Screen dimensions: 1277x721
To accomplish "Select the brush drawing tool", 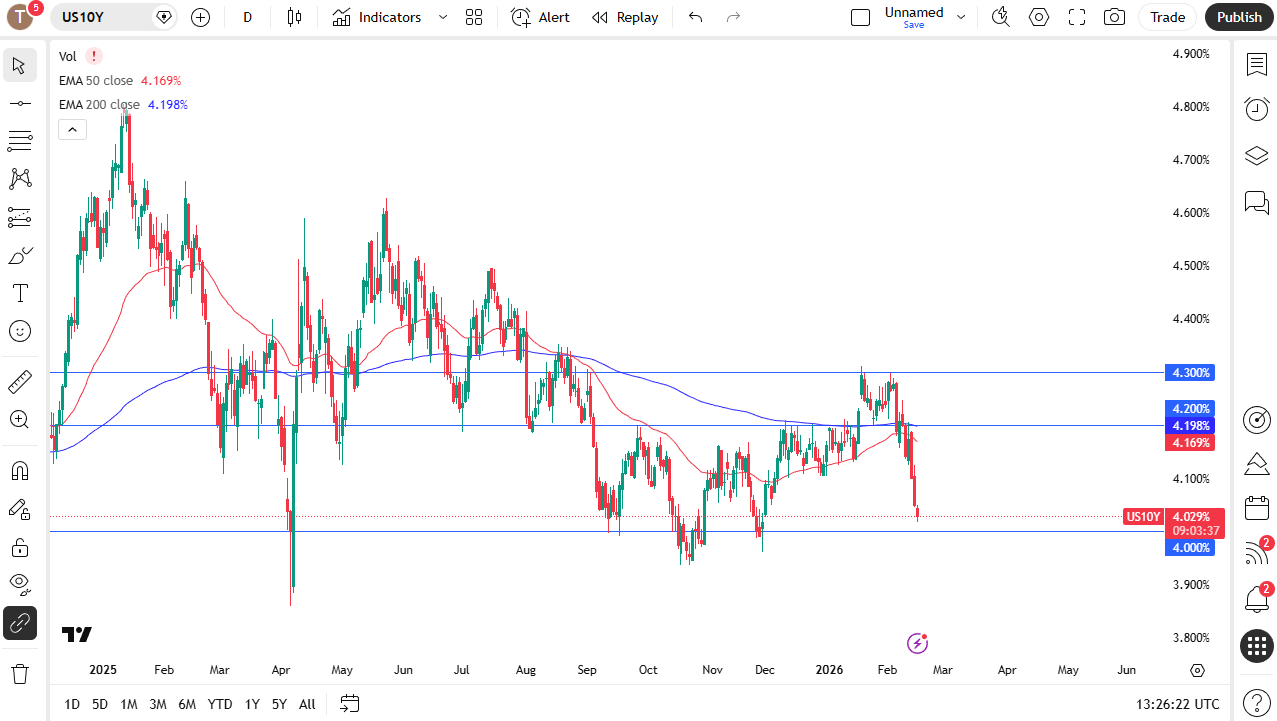I will coord(20,255).
